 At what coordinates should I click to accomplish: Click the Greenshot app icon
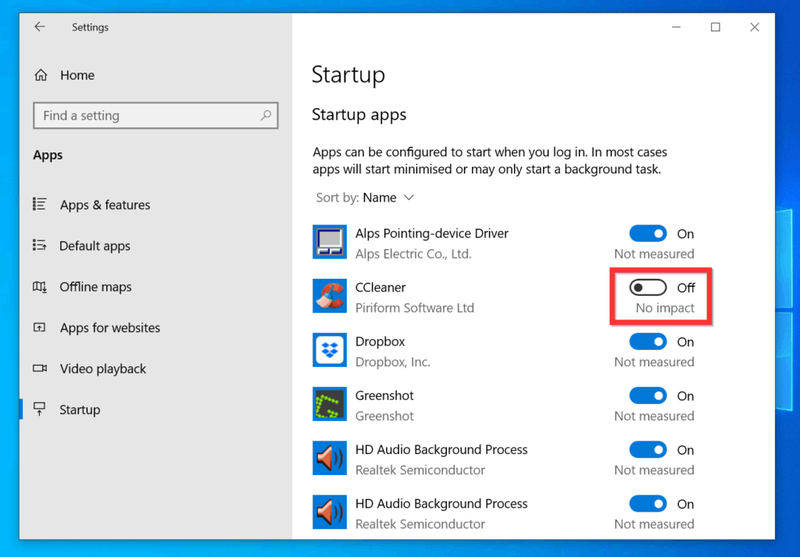330,404
